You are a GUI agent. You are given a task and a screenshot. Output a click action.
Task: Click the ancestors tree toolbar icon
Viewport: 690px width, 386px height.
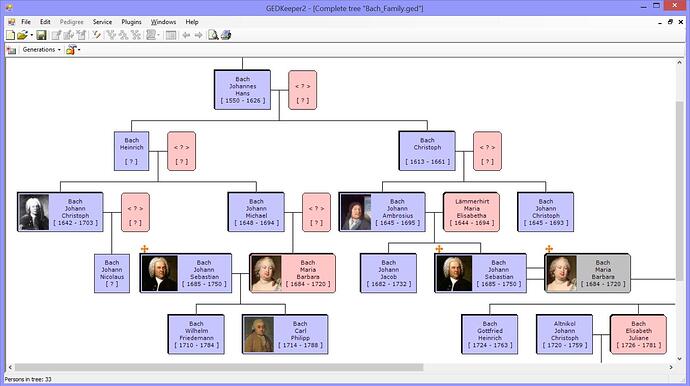(111, 35)
